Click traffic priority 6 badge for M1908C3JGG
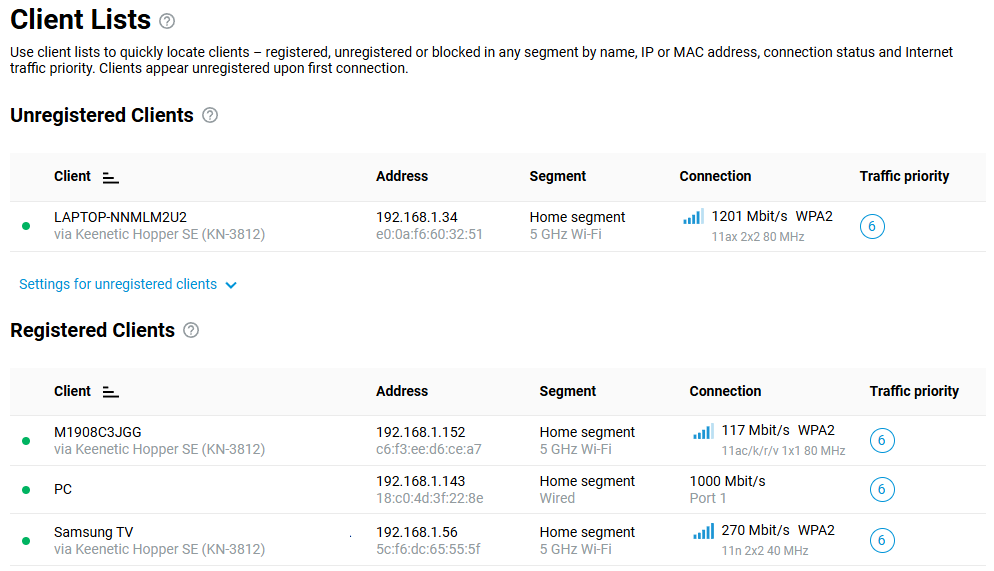This screenshot has height=571, width=994. point(882,440)
